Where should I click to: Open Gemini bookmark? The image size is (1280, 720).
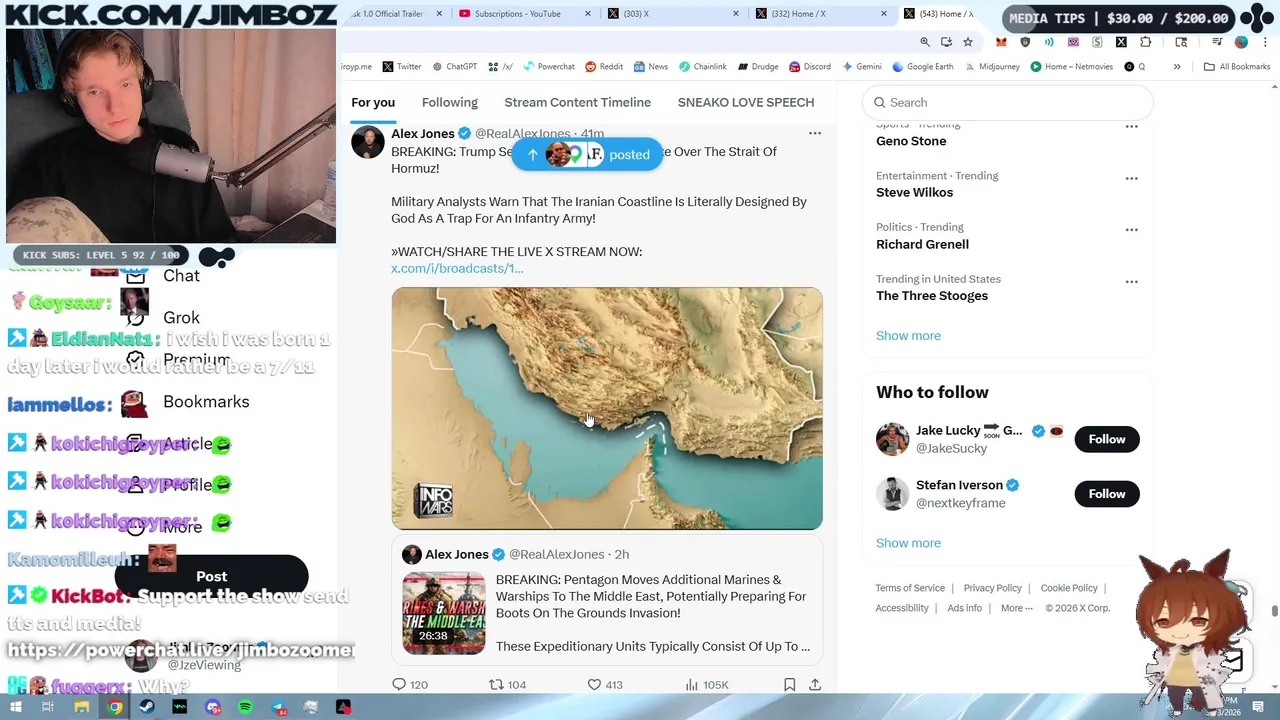click(861, 66)
